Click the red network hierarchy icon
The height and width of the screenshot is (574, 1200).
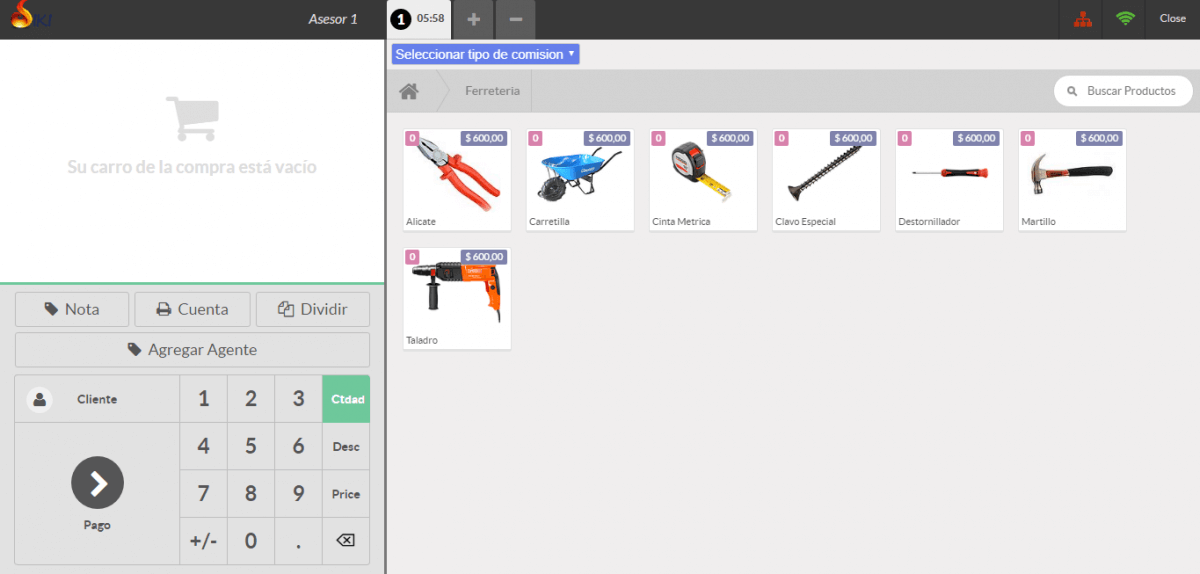(1082, 19)
